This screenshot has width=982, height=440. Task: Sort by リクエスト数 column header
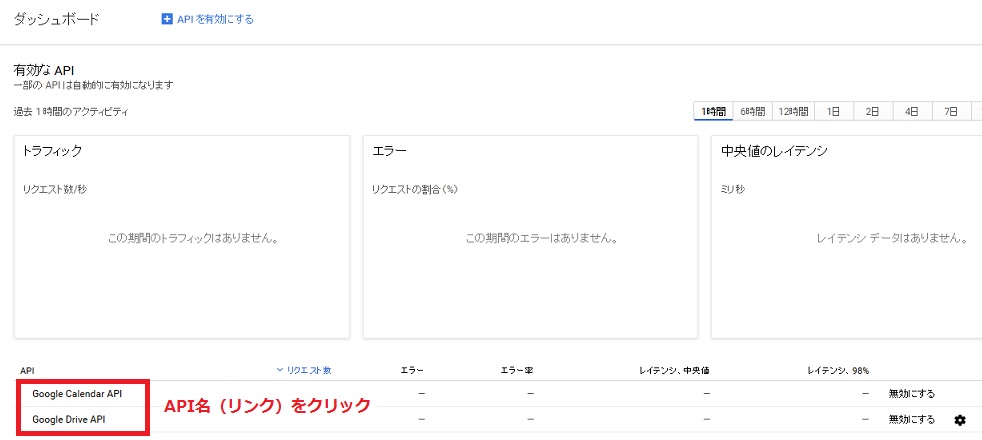click(304, 370)
